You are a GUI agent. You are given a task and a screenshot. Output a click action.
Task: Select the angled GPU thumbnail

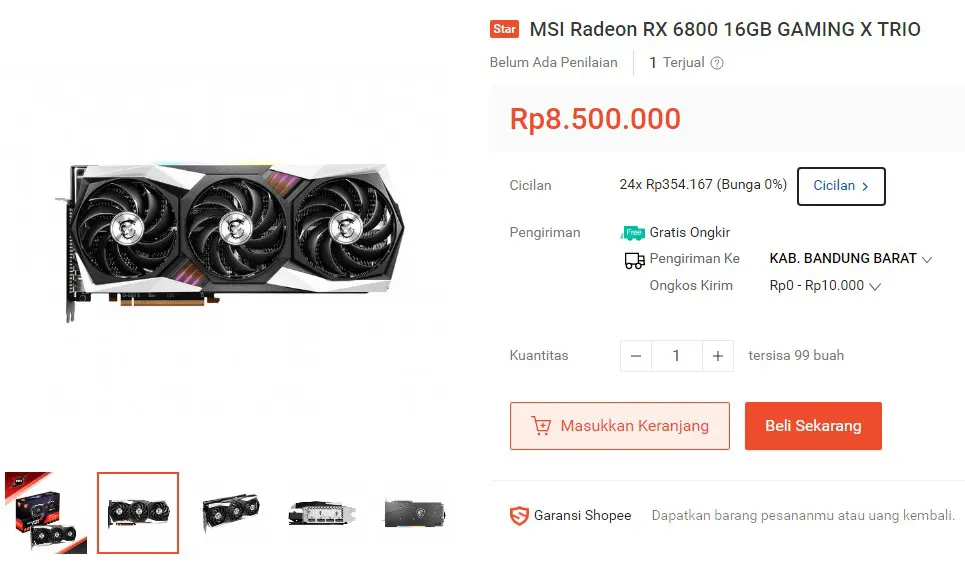coord(231,513)
